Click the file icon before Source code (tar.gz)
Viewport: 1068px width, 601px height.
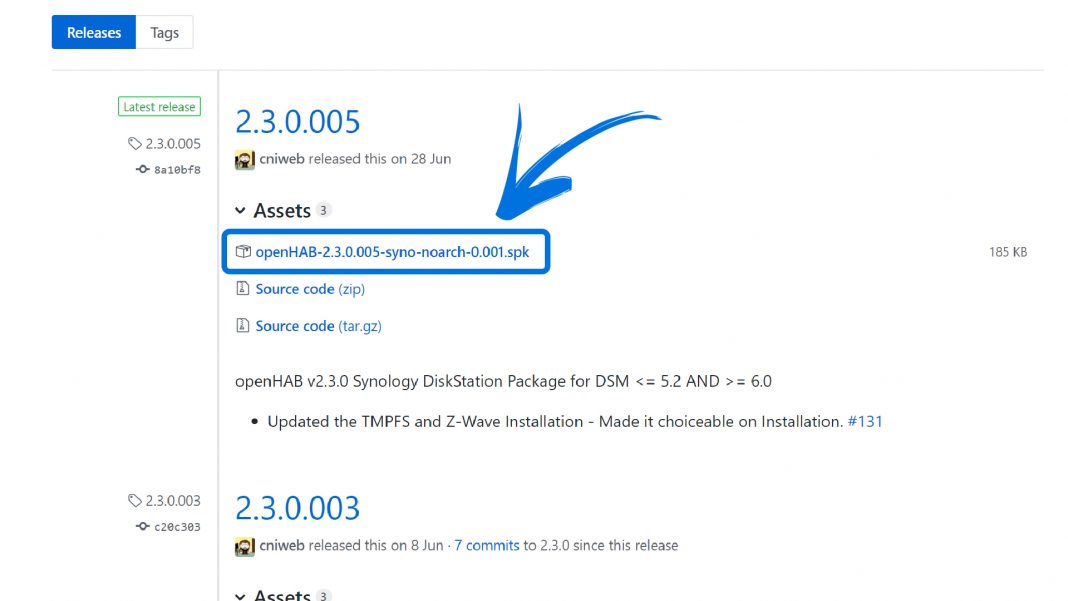point(243,325)
